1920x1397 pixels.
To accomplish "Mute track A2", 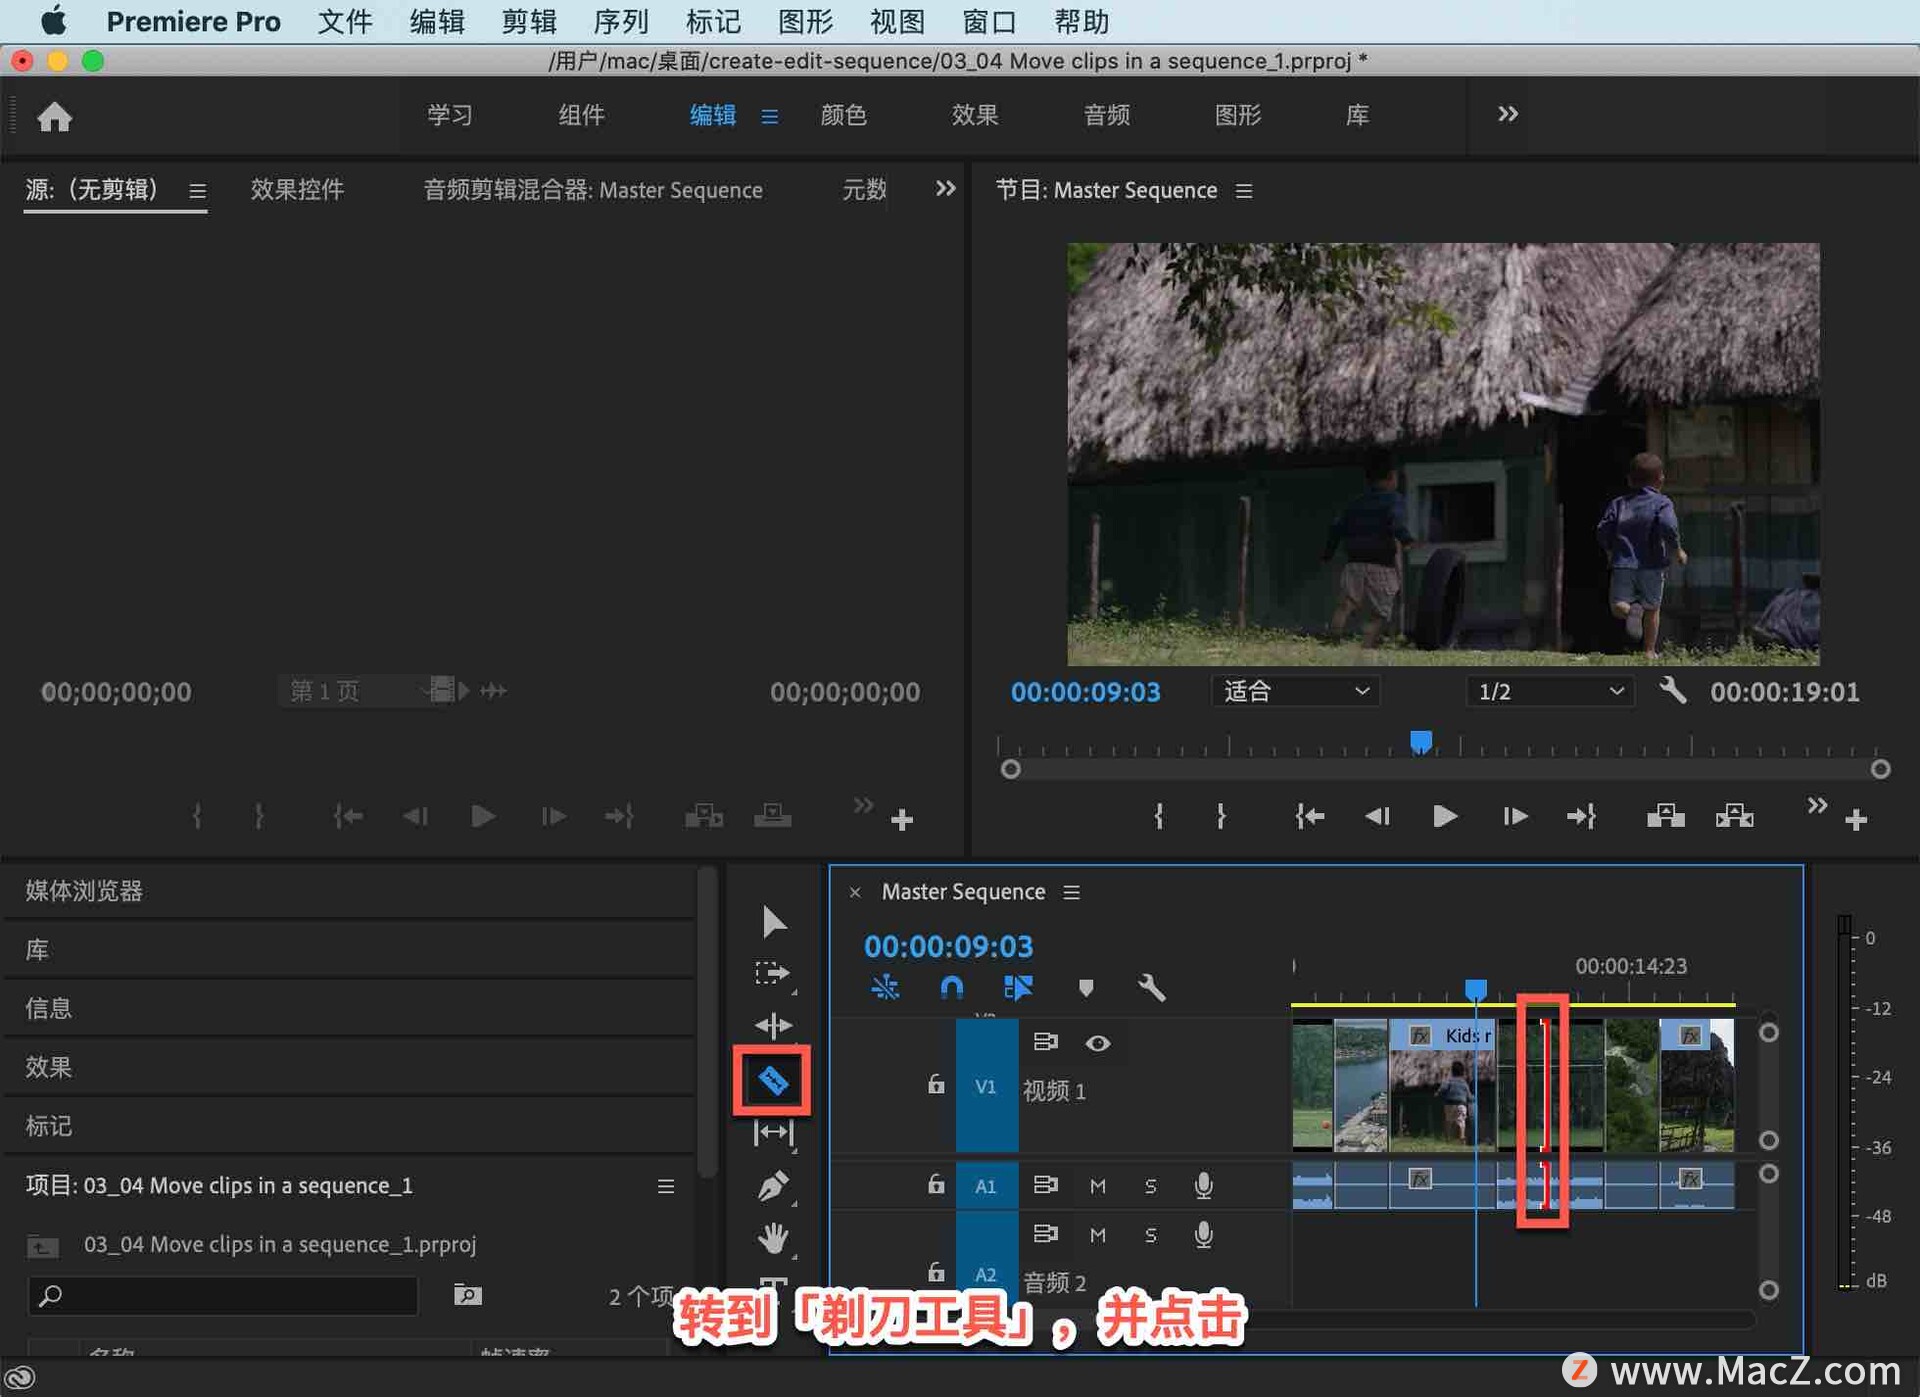I will (x=1097, y=1235).
